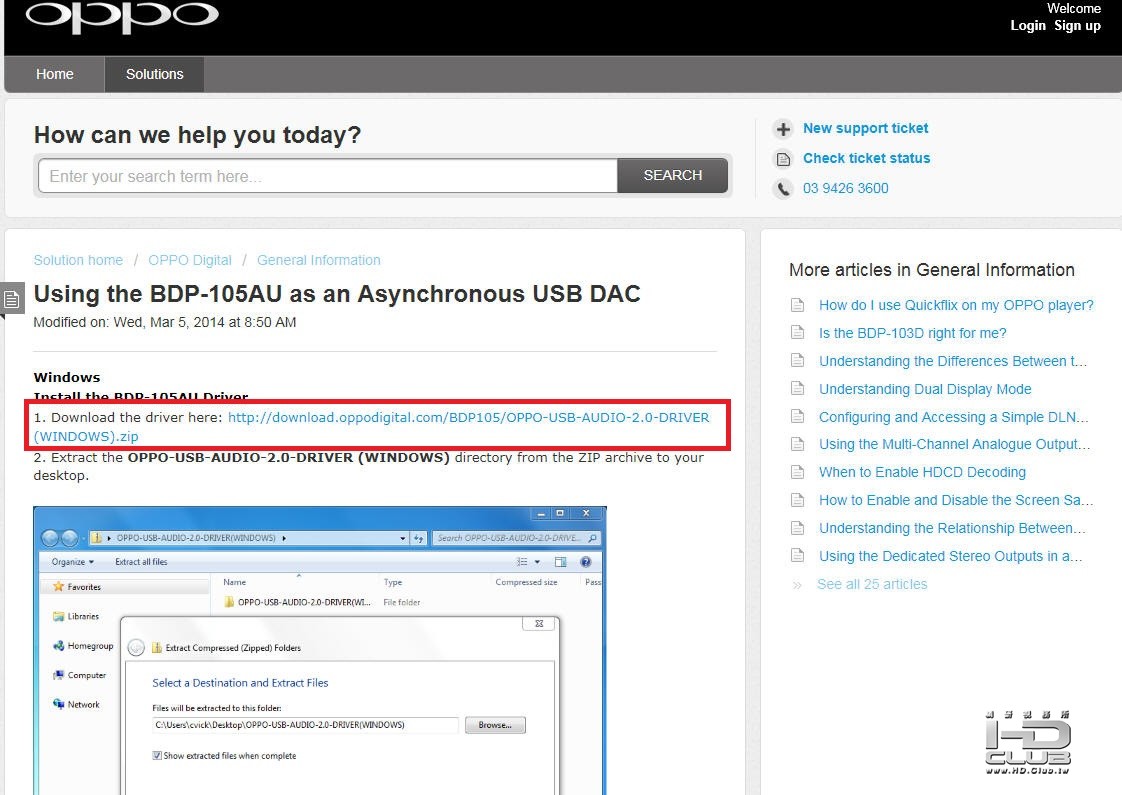Click the phone icon next to 03 9426 3600
The image size is (1122, 795).
click(x=784, y=189)
